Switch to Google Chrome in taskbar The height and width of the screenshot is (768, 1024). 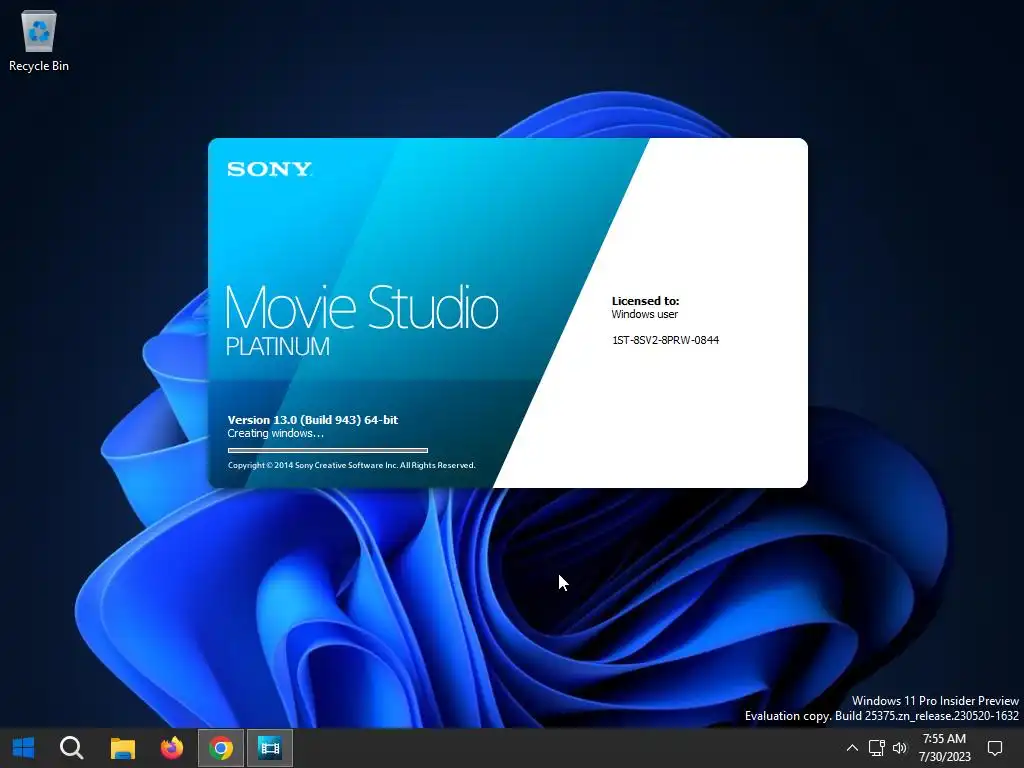click(221, 748)
